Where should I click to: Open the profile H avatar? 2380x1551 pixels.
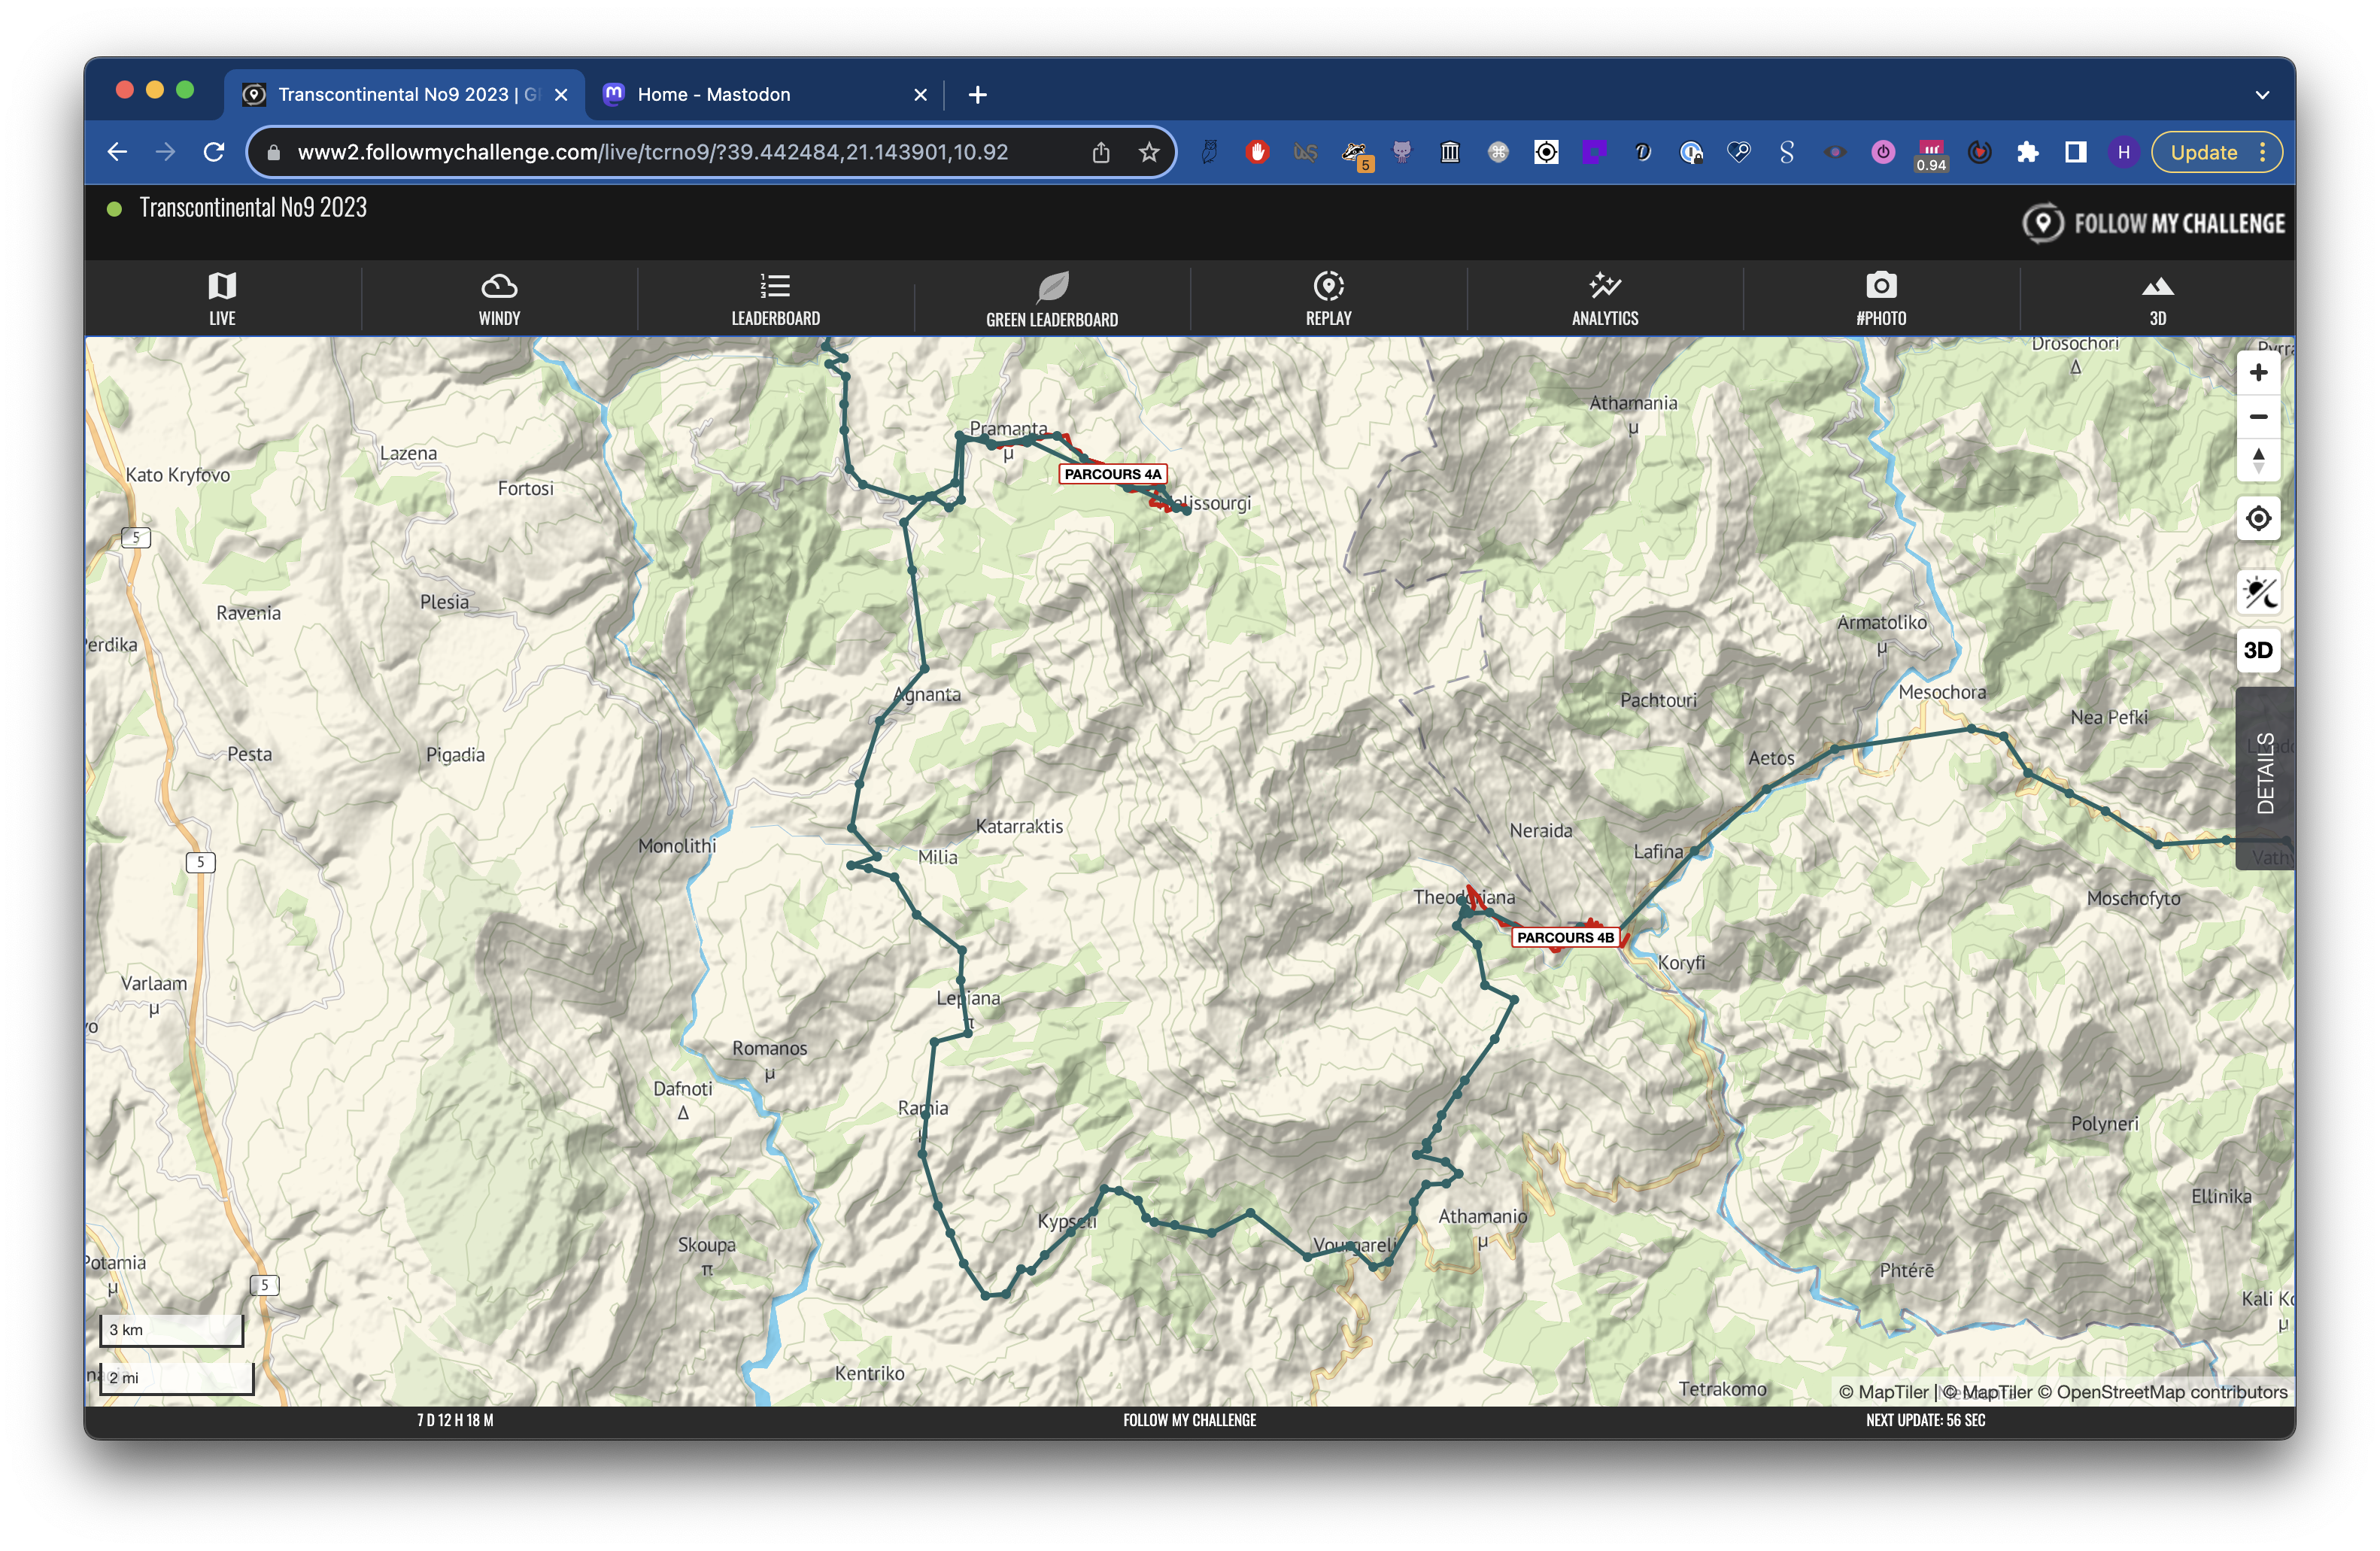point(2123,152)
